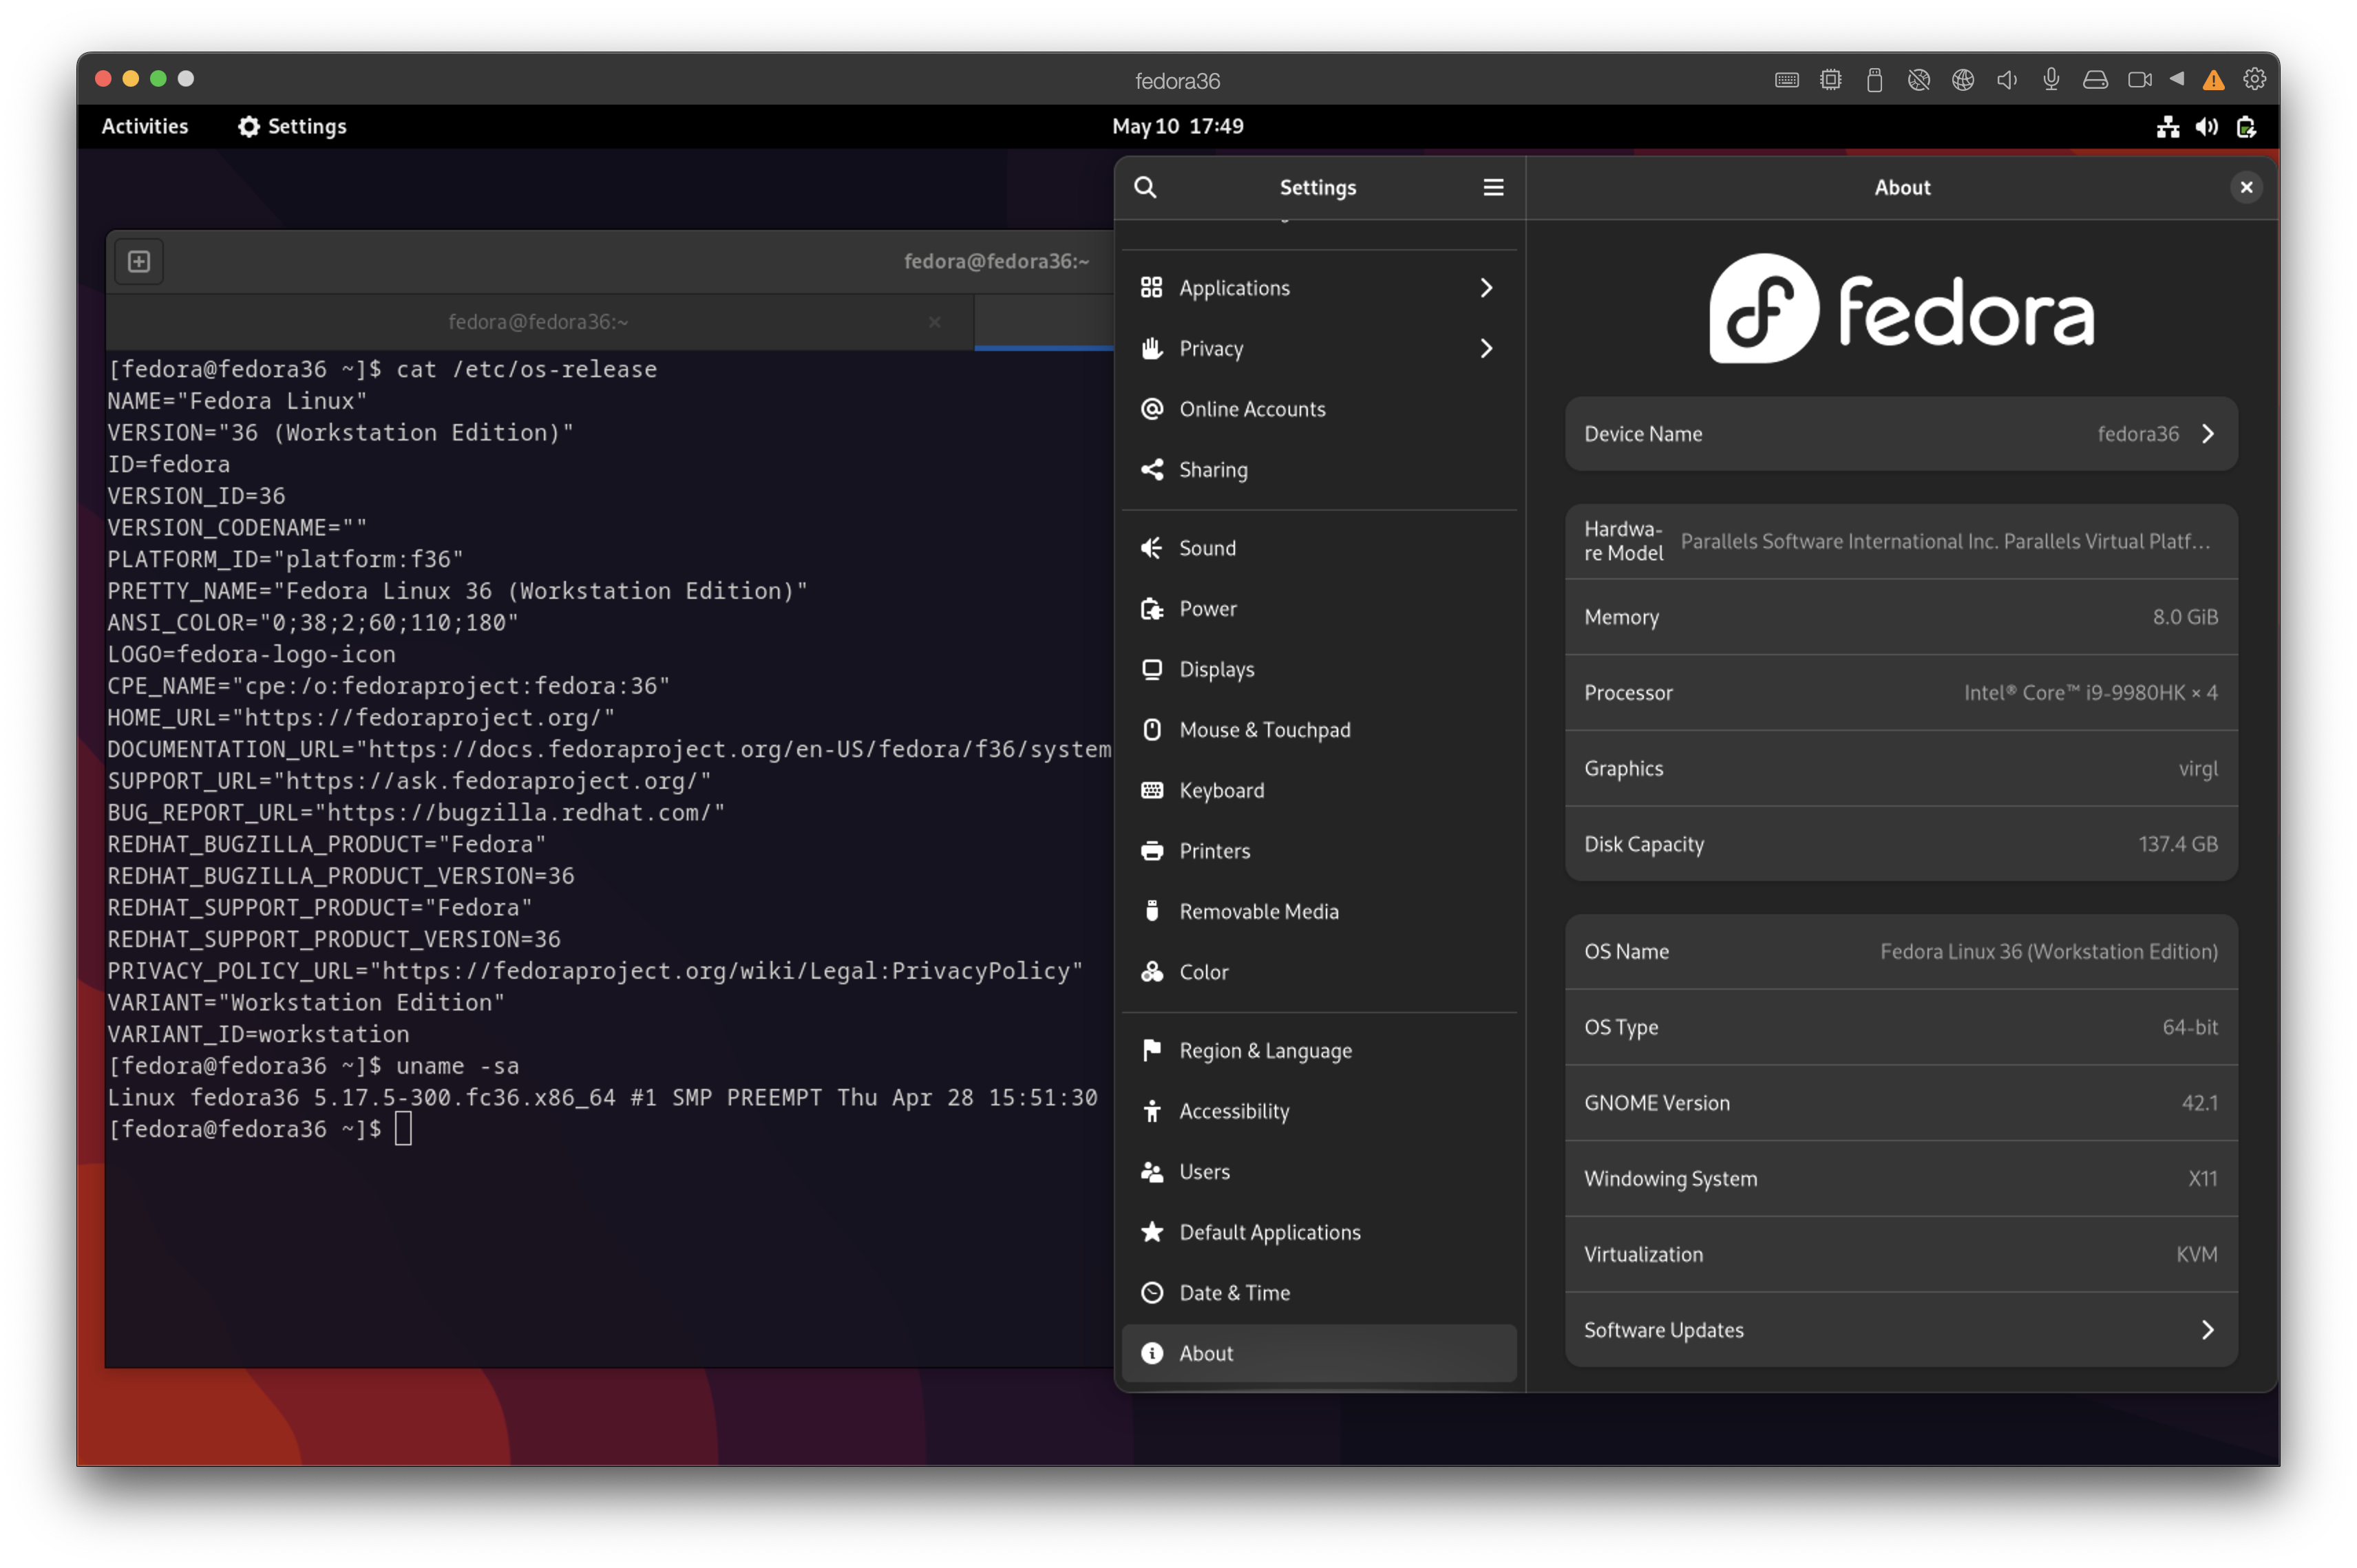Click the Printers icon
2357x1568 pixels.
coord(1151,851)
